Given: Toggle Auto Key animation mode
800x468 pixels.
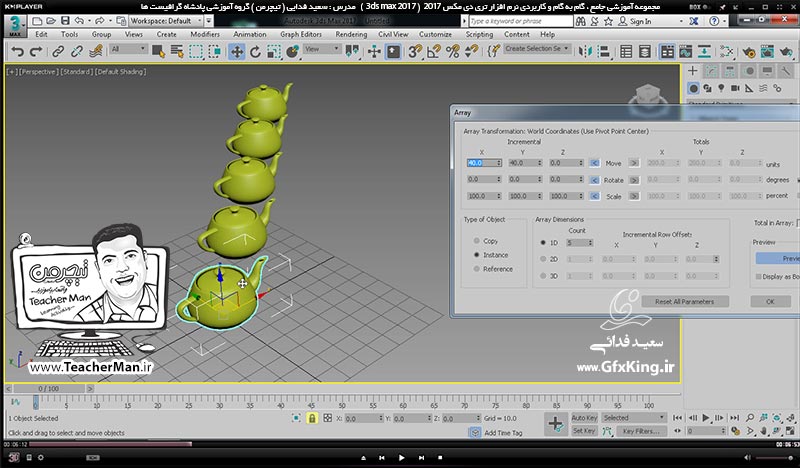Looking at the screenshot, I should coord(584,418).
